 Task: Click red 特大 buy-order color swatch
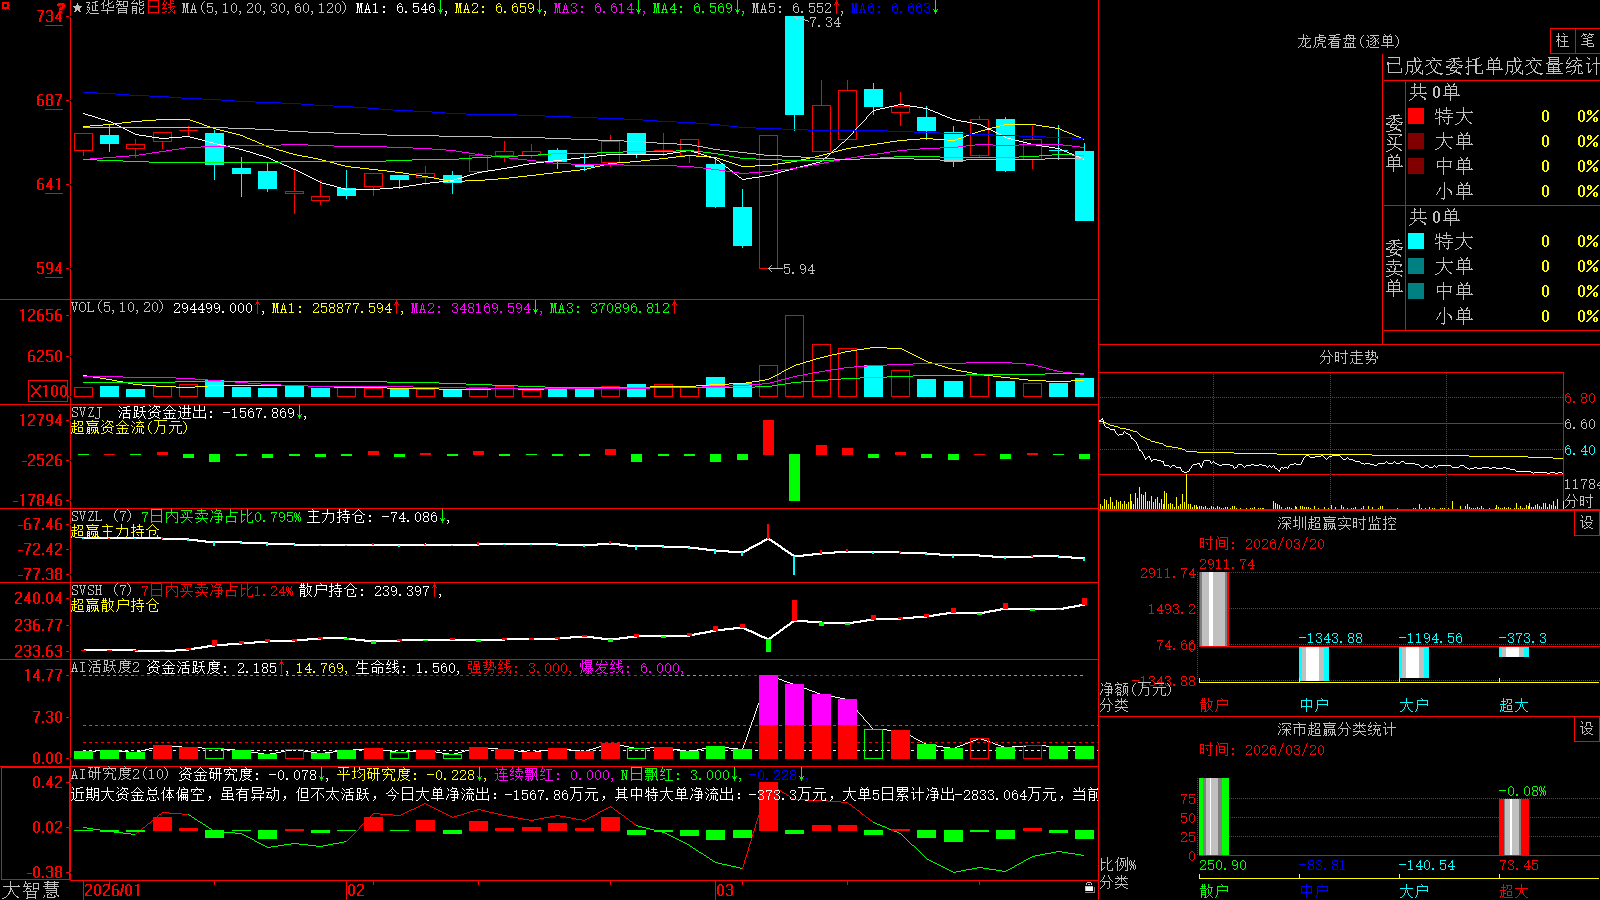click(1416, 116)
